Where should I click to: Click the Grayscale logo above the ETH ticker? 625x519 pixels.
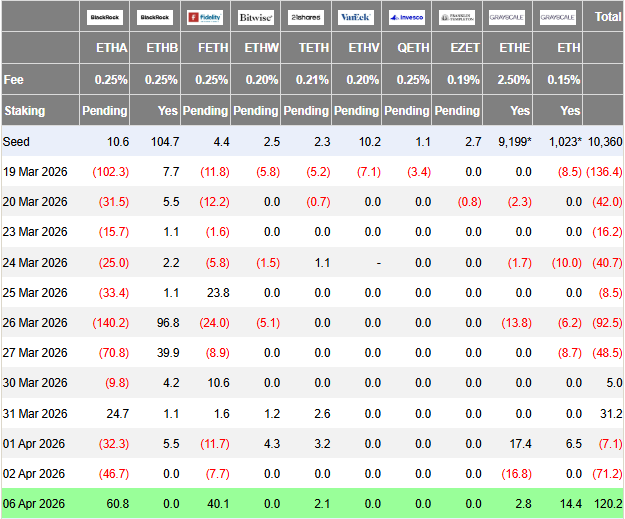pyautogui.click(x=558, y=17)
